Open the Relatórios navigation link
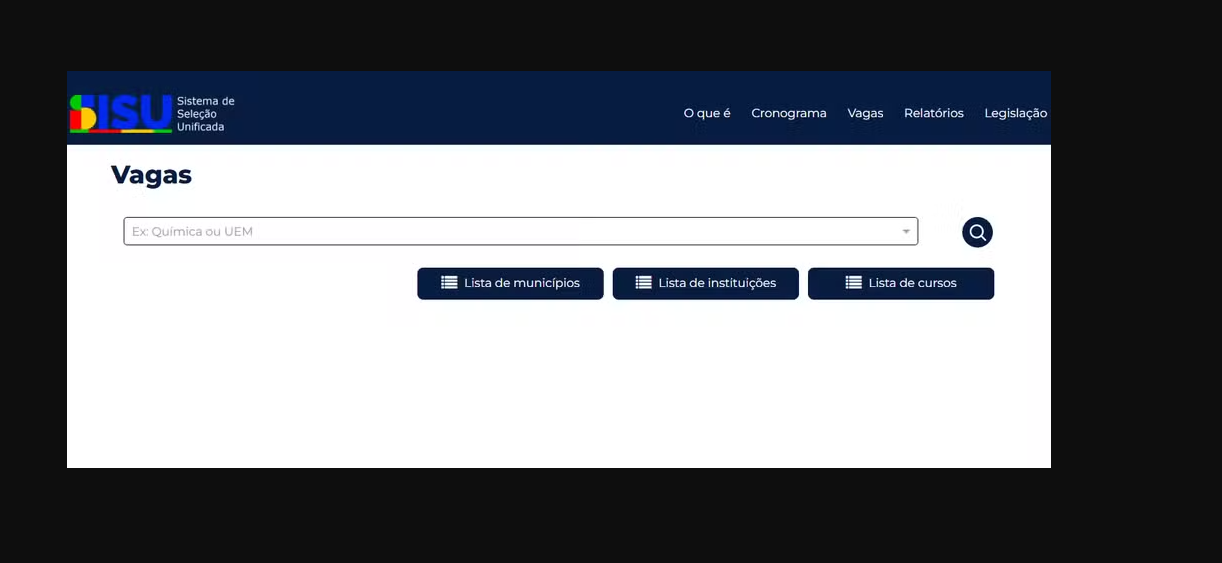 point(933,113)
